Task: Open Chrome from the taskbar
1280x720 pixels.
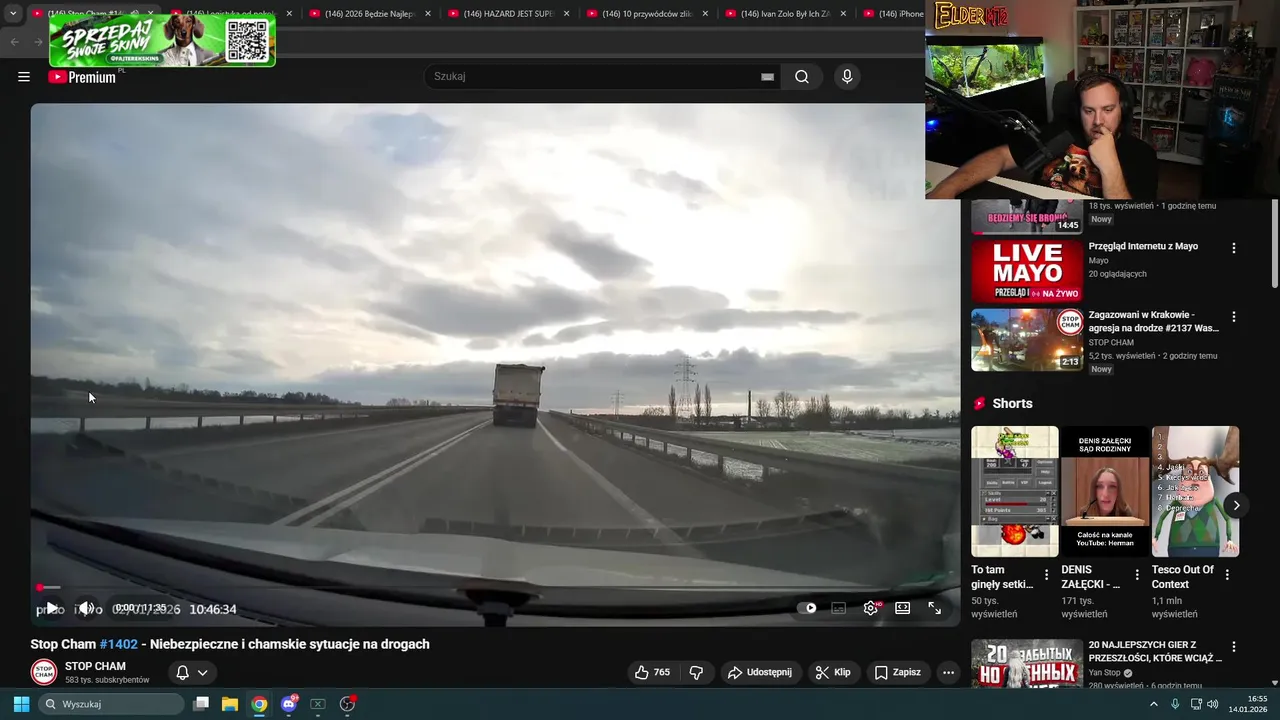Action: coord(259,704)
